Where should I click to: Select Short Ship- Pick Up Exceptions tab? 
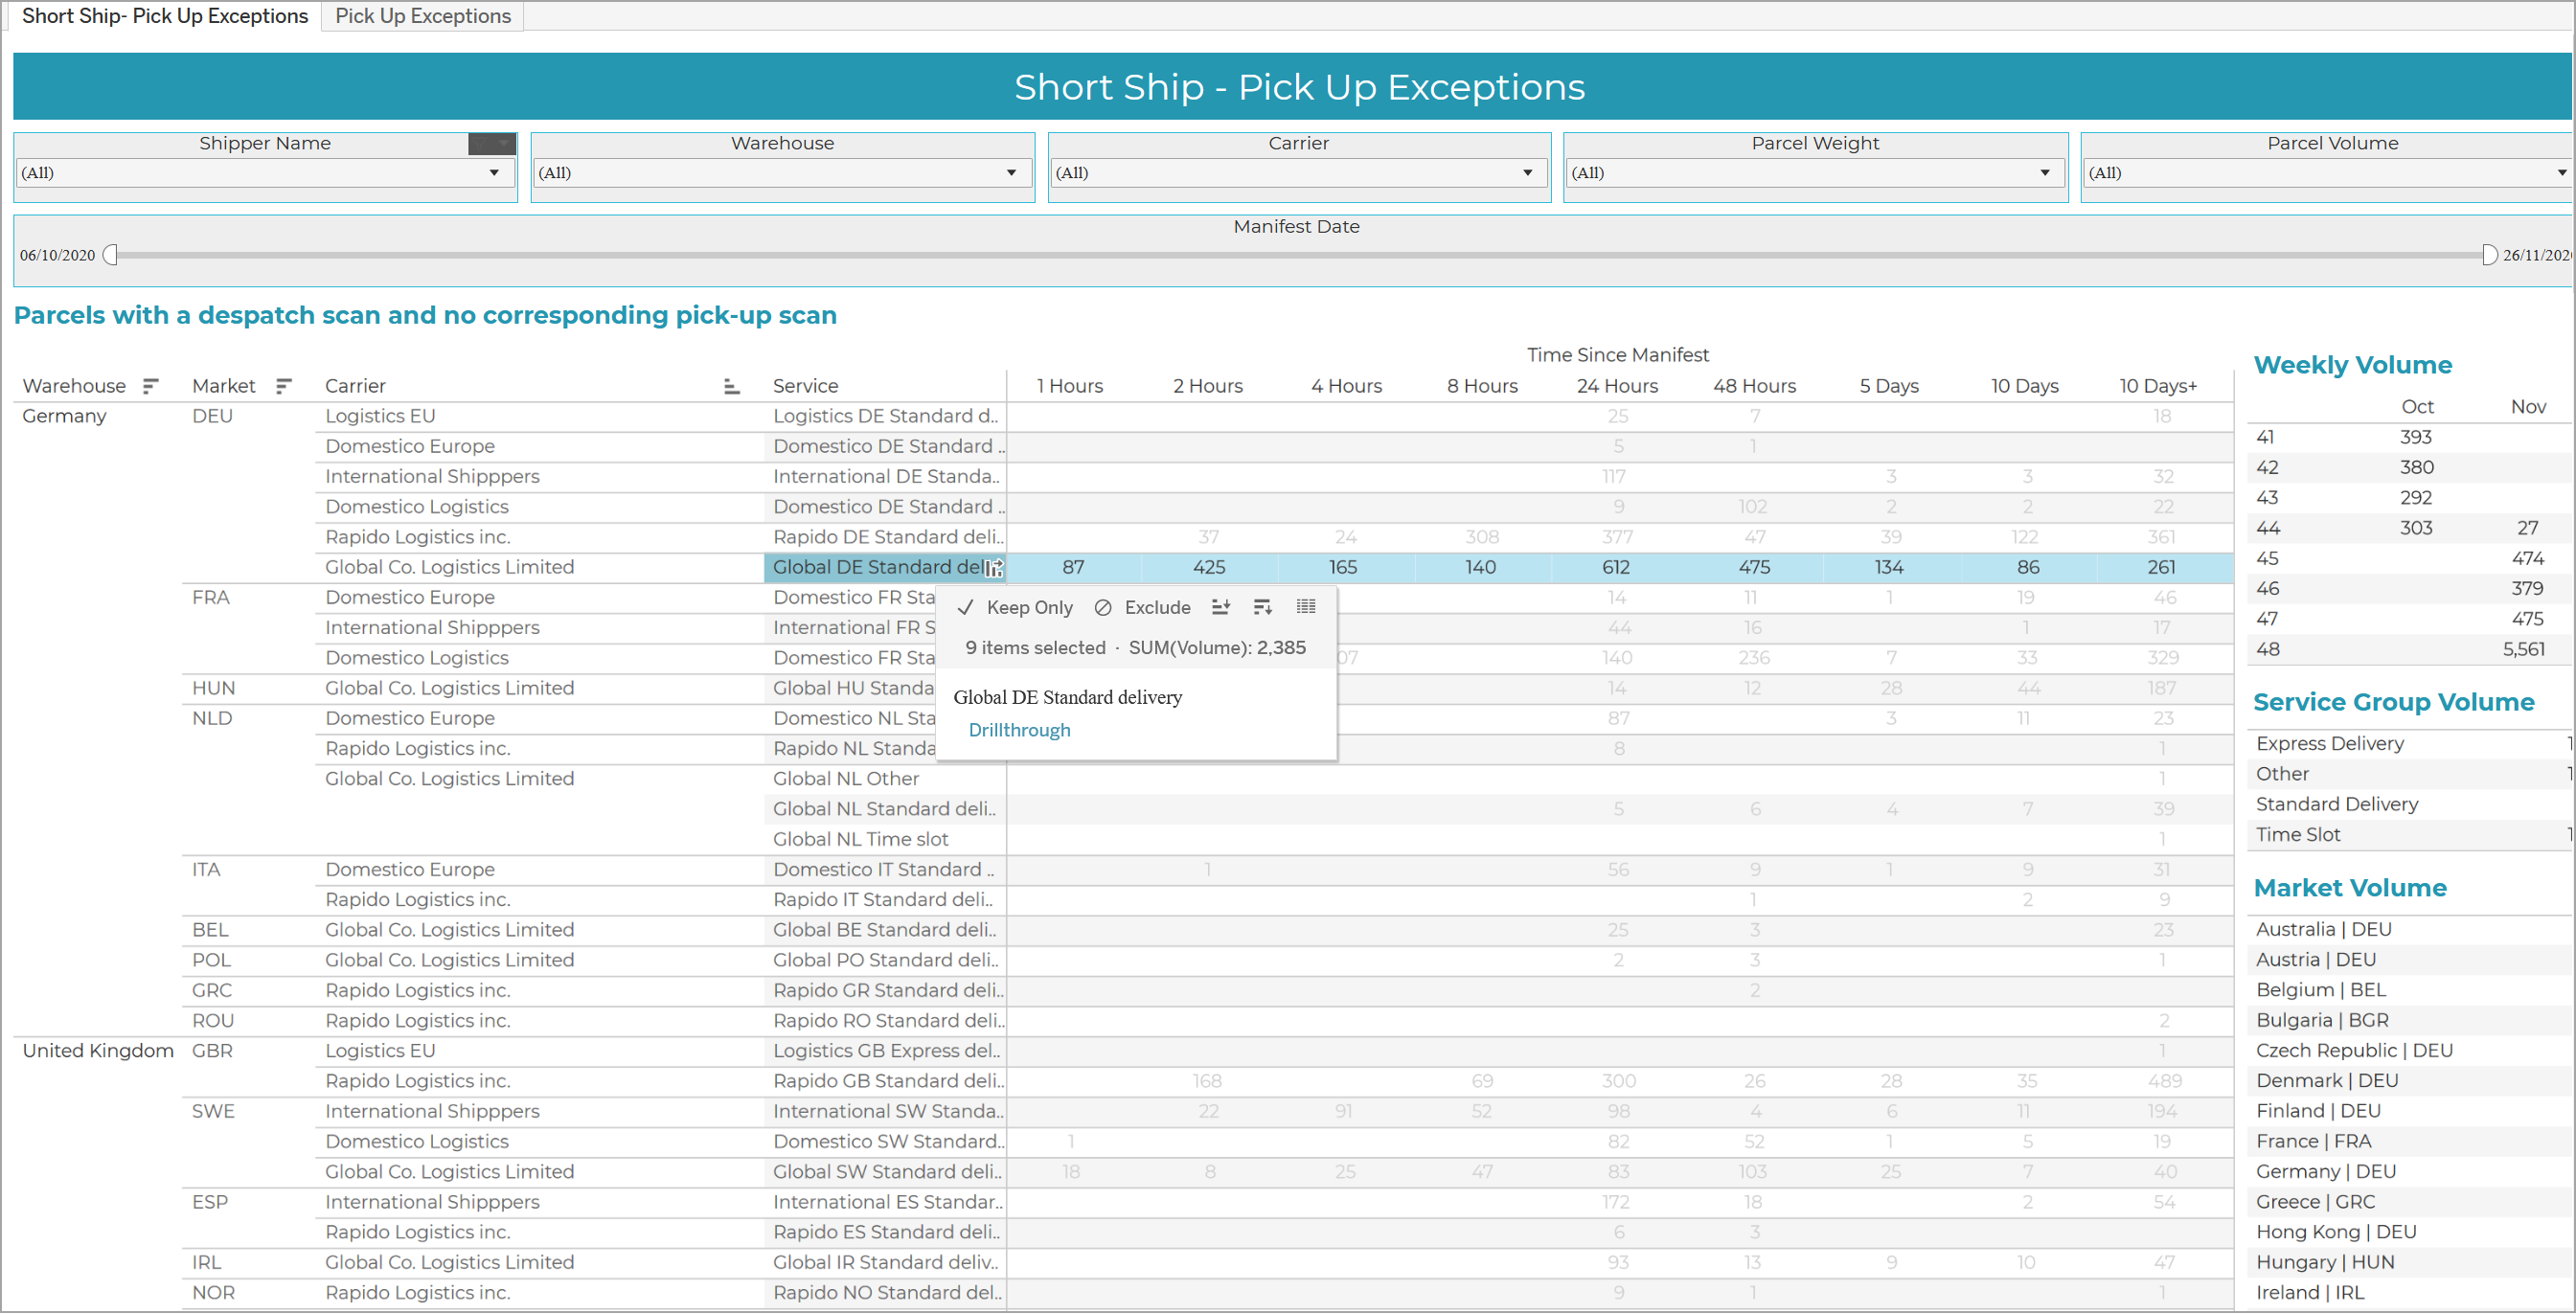tap(165, 16)
